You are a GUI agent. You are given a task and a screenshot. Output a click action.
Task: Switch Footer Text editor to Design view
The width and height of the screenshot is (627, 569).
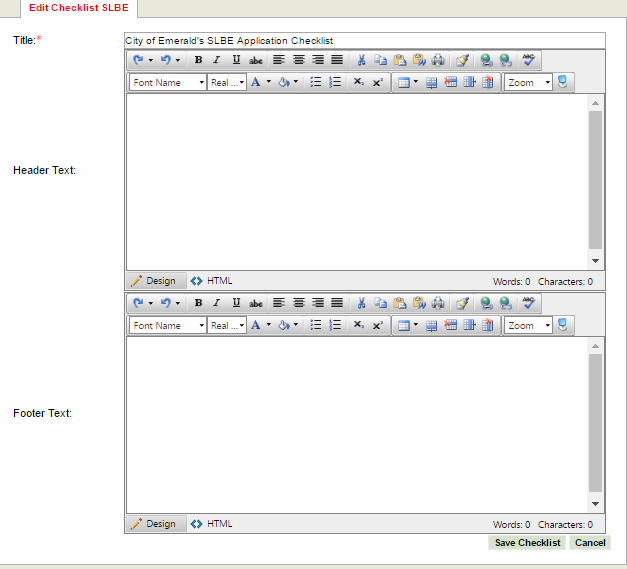[x=154, y=524]
